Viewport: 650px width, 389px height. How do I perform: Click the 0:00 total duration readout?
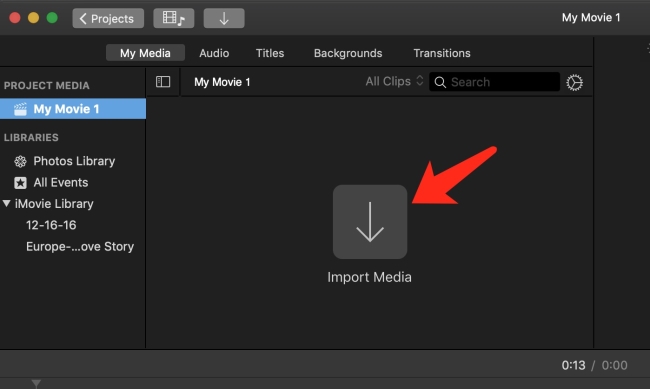pyautogui.click(x=614, y=365)
